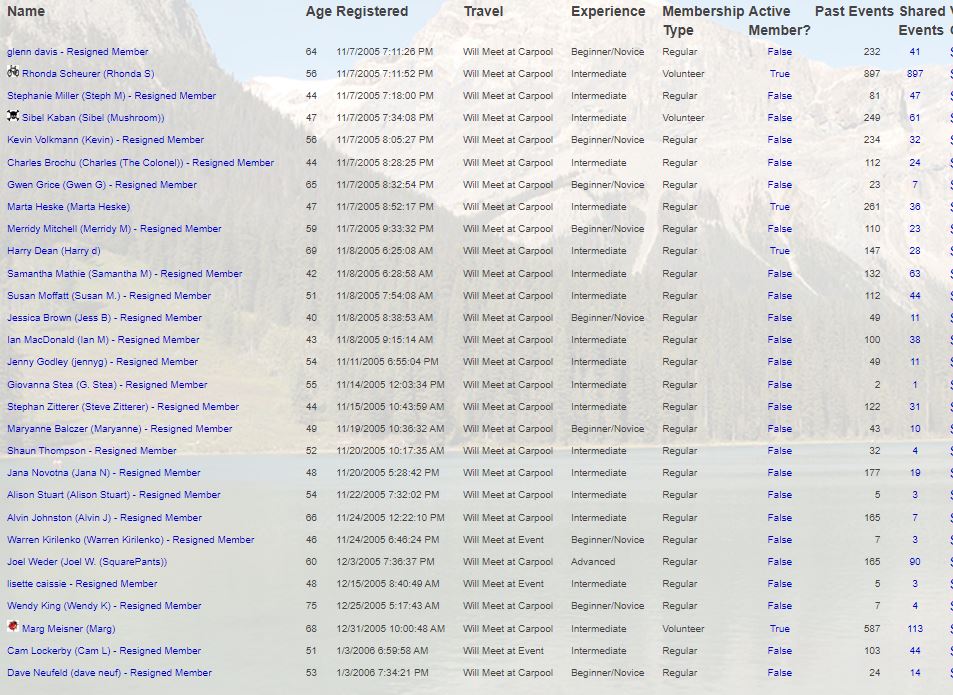Open Dave Neufeld (dave neuf) profile
This screenshot has height=695, width=953.
[x=109, y=673]
